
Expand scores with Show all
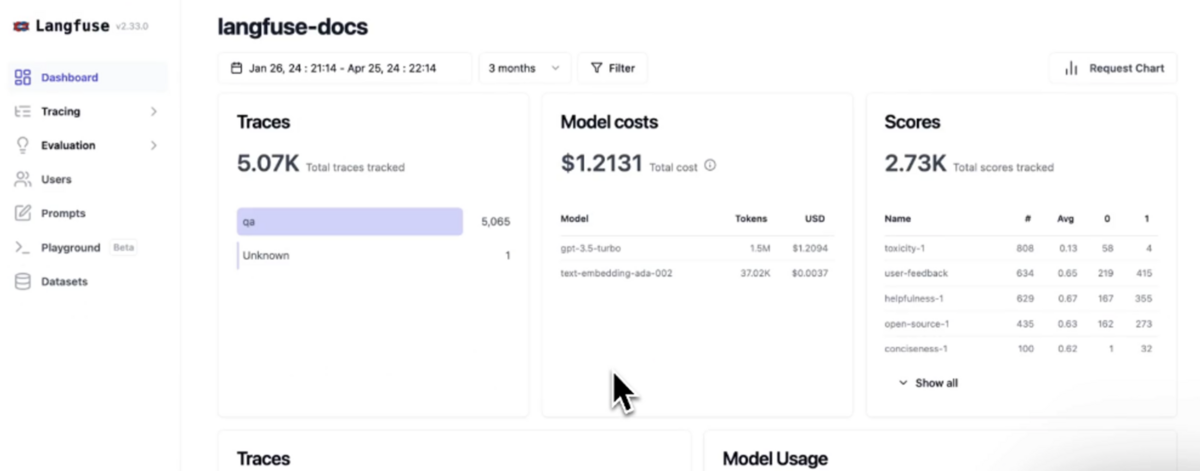[928, 383]
